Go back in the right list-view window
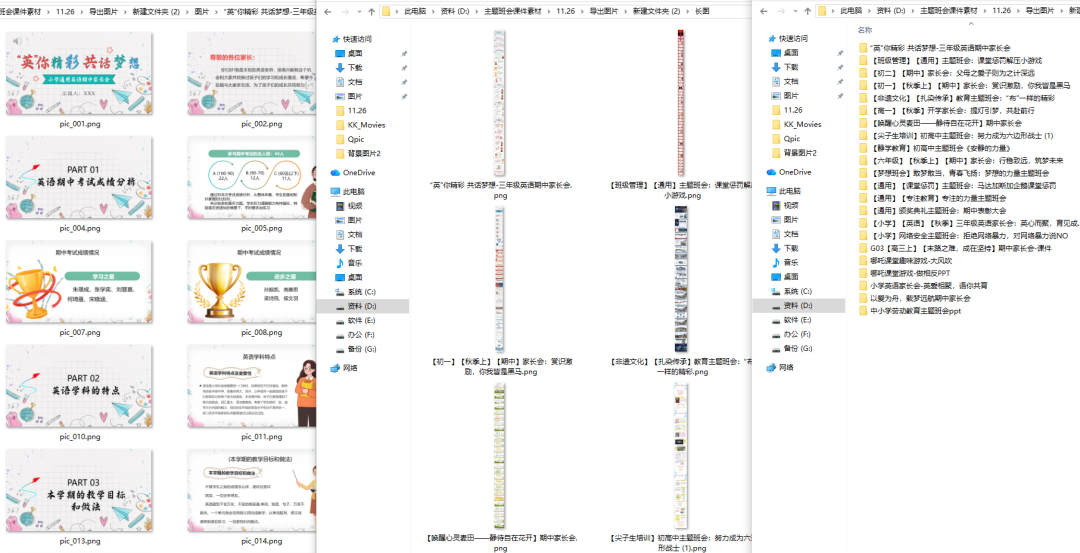 tap(762, 11)
